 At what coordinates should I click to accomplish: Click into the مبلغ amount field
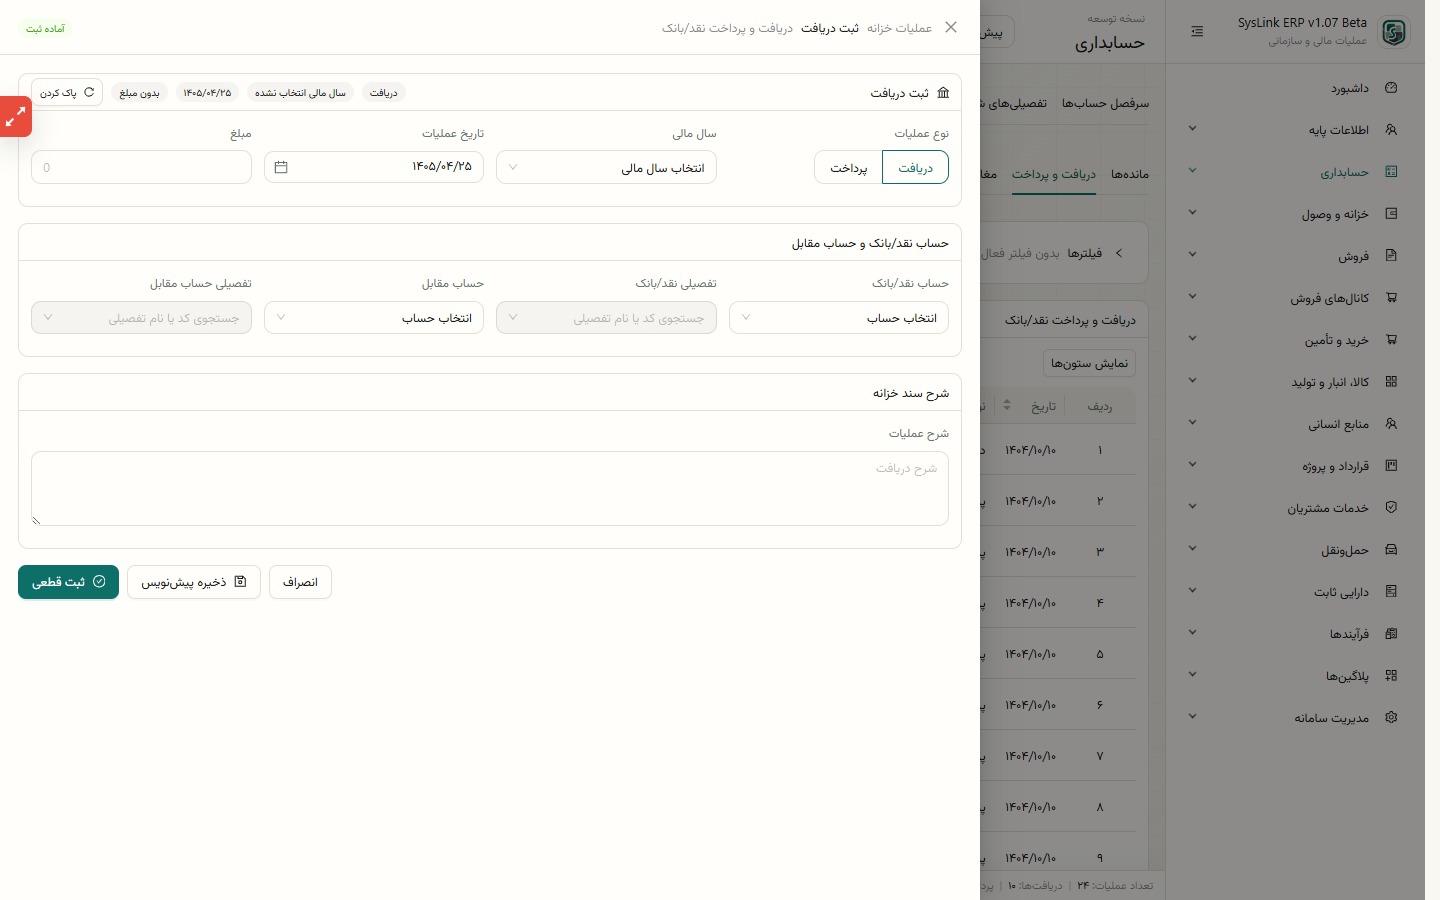pos(141,167)
